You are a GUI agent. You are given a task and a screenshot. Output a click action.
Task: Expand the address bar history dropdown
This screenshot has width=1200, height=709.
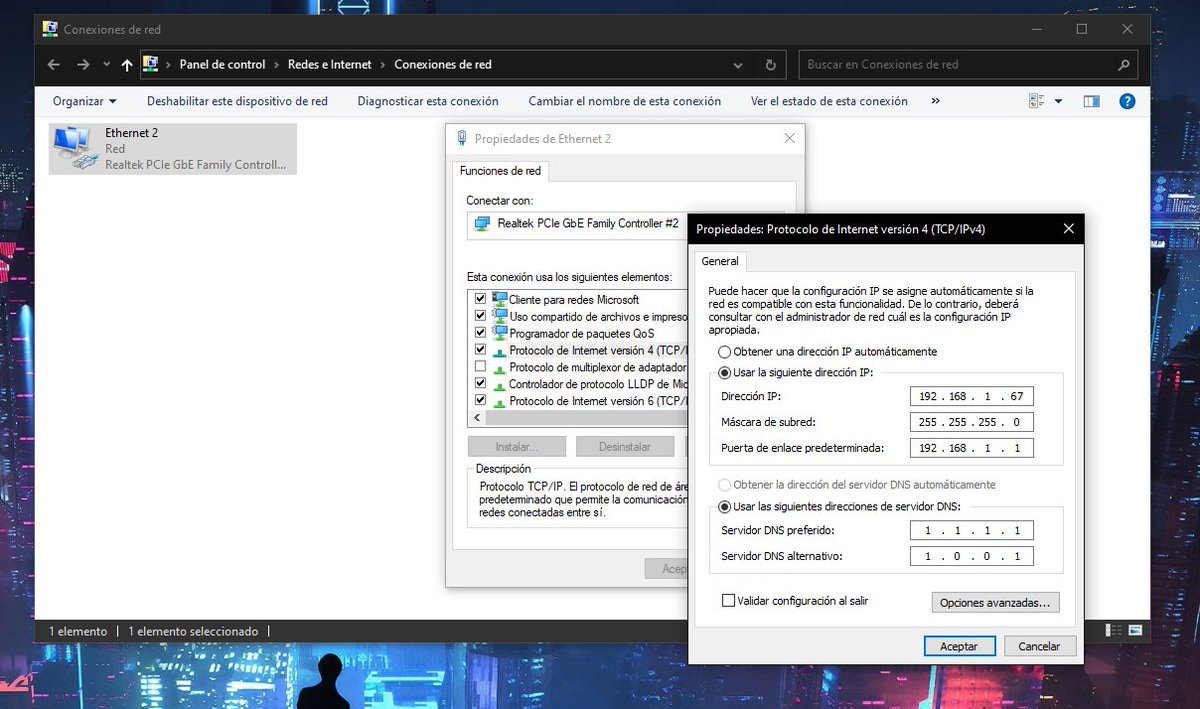coord(738,65)
